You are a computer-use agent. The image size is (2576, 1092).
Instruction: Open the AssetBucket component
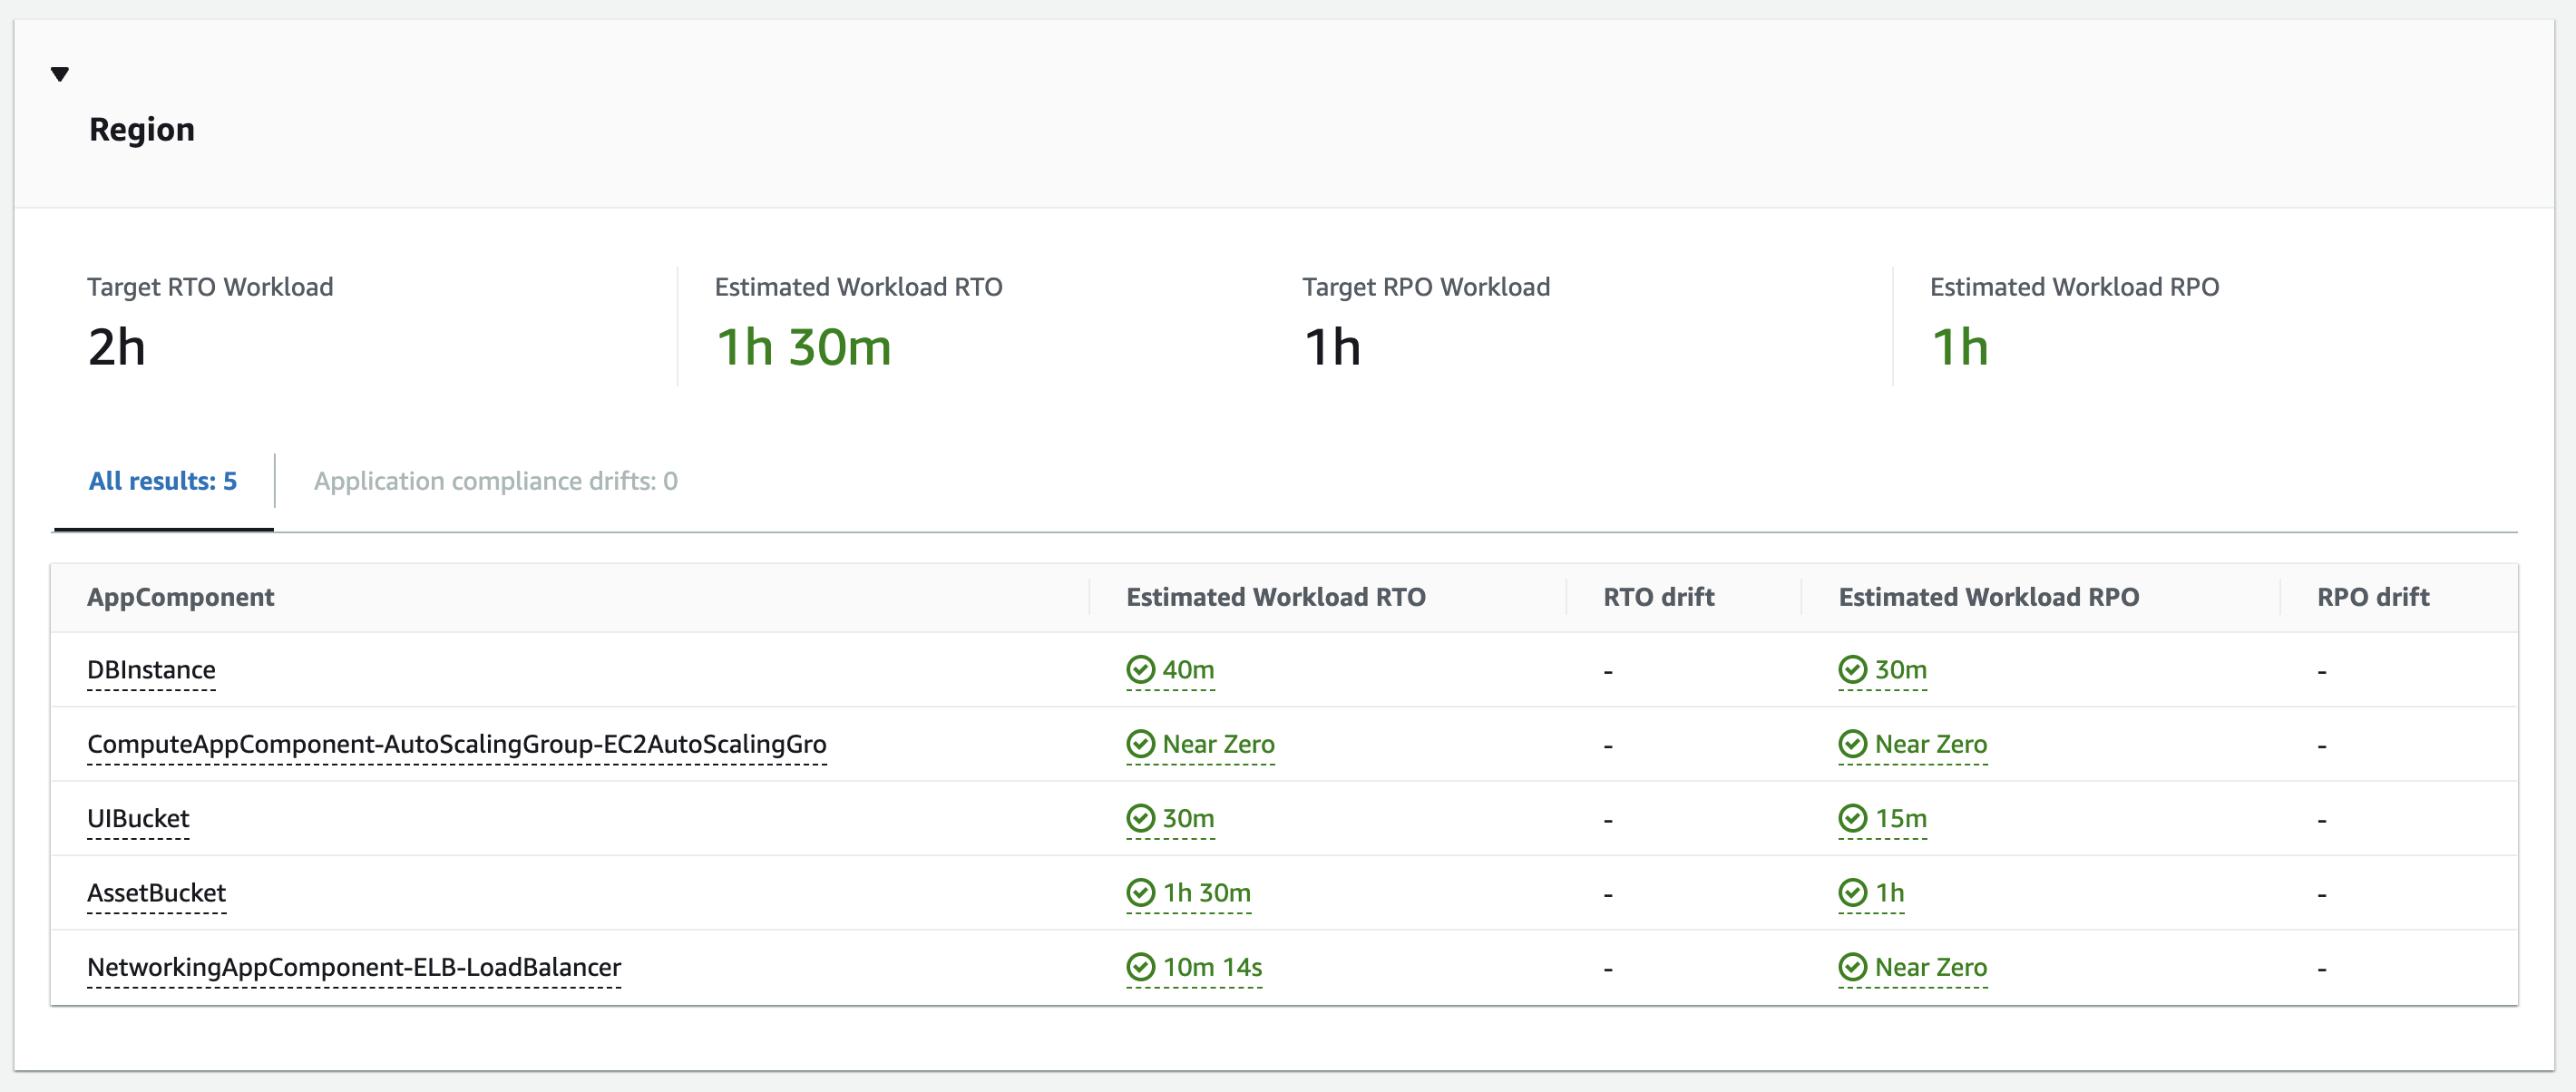click(156, 893)
